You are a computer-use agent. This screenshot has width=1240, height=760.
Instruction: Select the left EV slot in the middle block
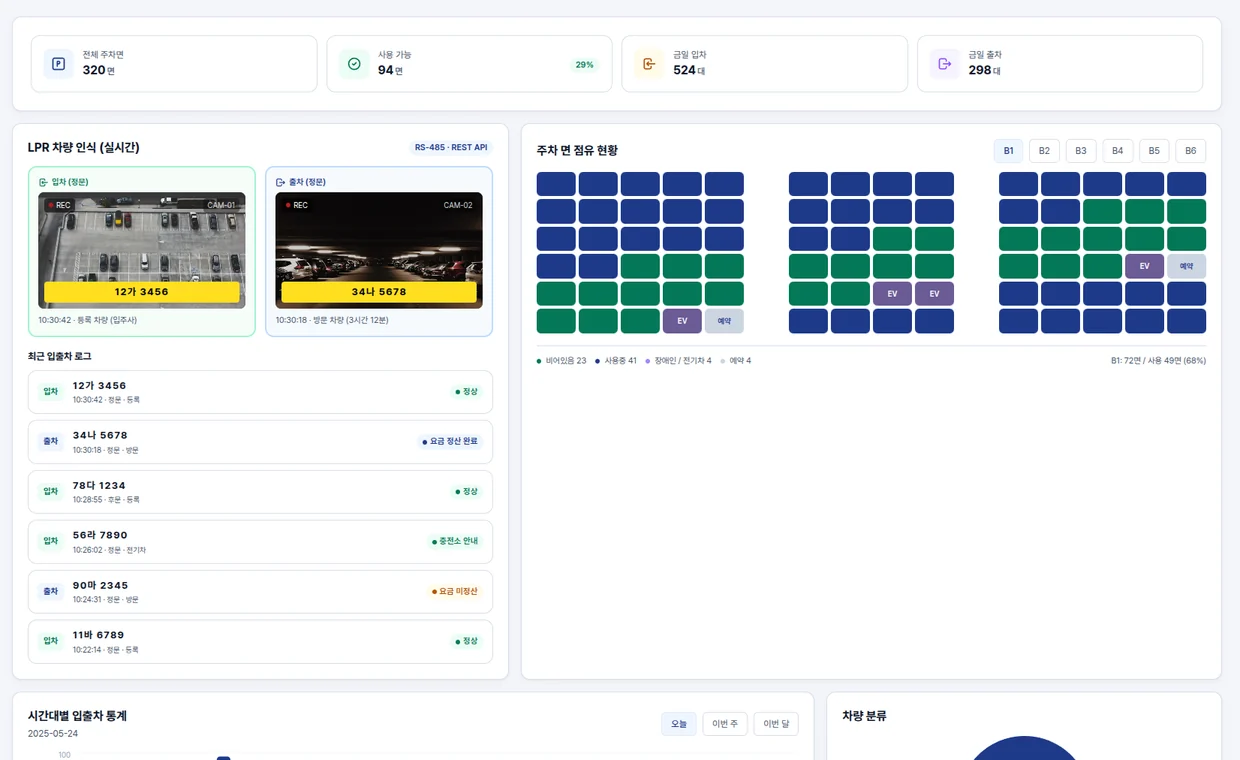click(x=892, y=294)
